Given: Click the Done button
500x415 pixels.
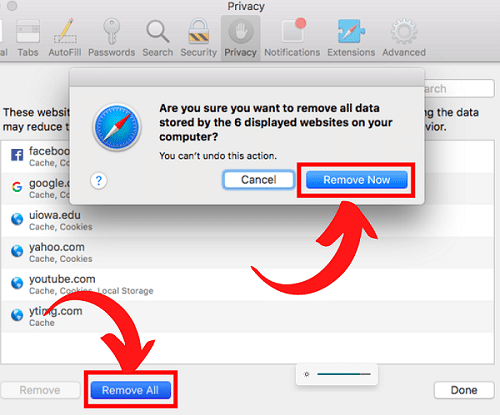Looking at the screenshot, I should (x=464, y=390).
